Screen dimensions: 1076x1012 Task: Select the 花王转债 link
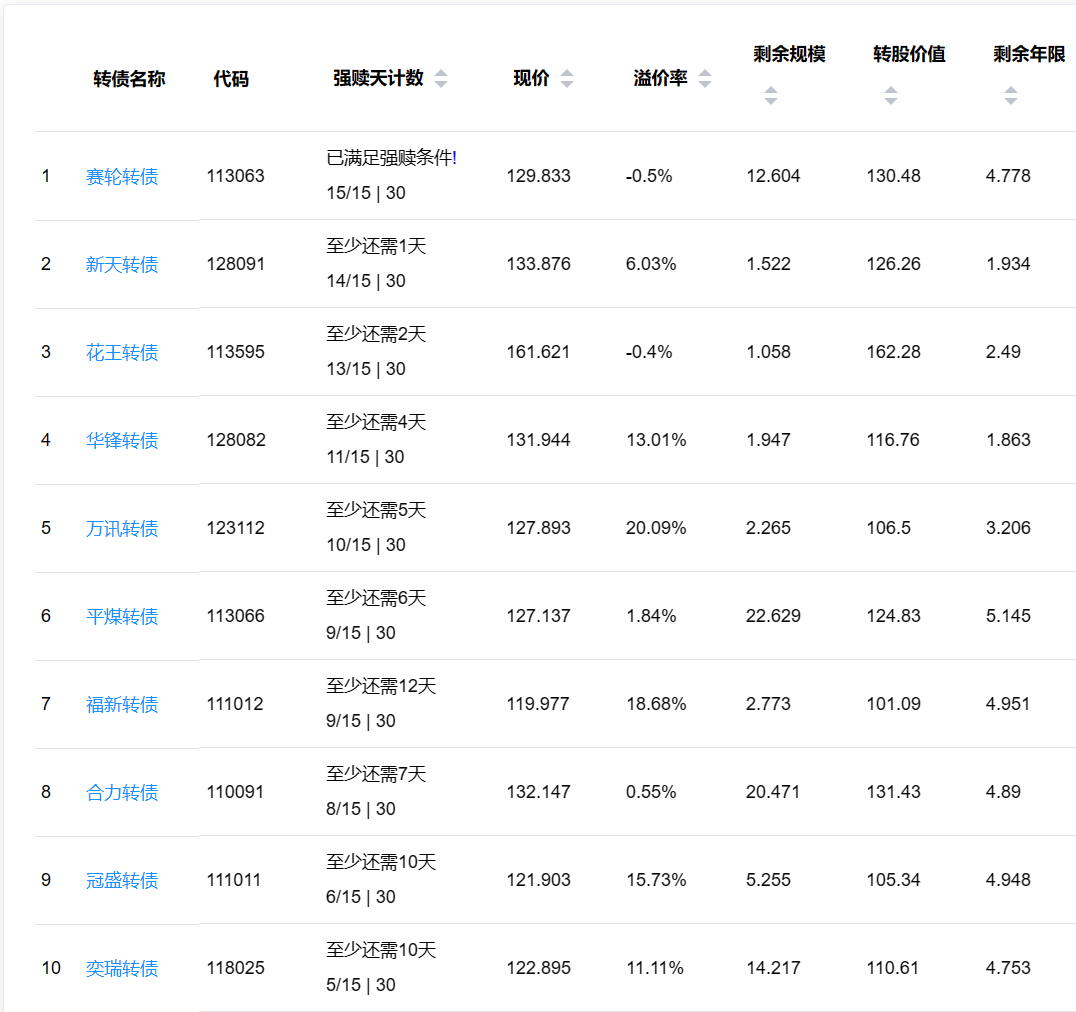122,353
